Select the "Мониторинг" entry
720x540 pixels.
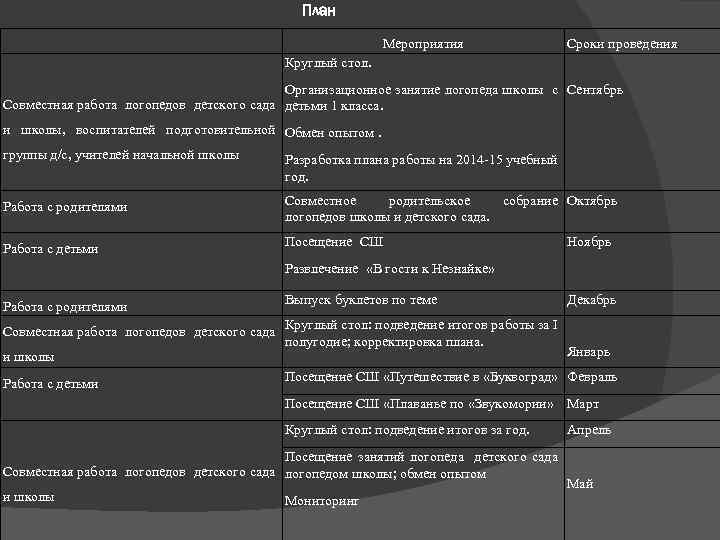tap(321, 501)
